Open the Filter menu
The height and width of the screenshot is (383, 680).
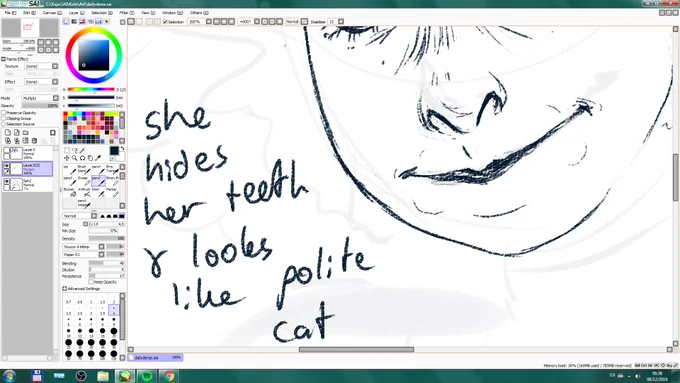pyautogui.click(x=127, y=13)
